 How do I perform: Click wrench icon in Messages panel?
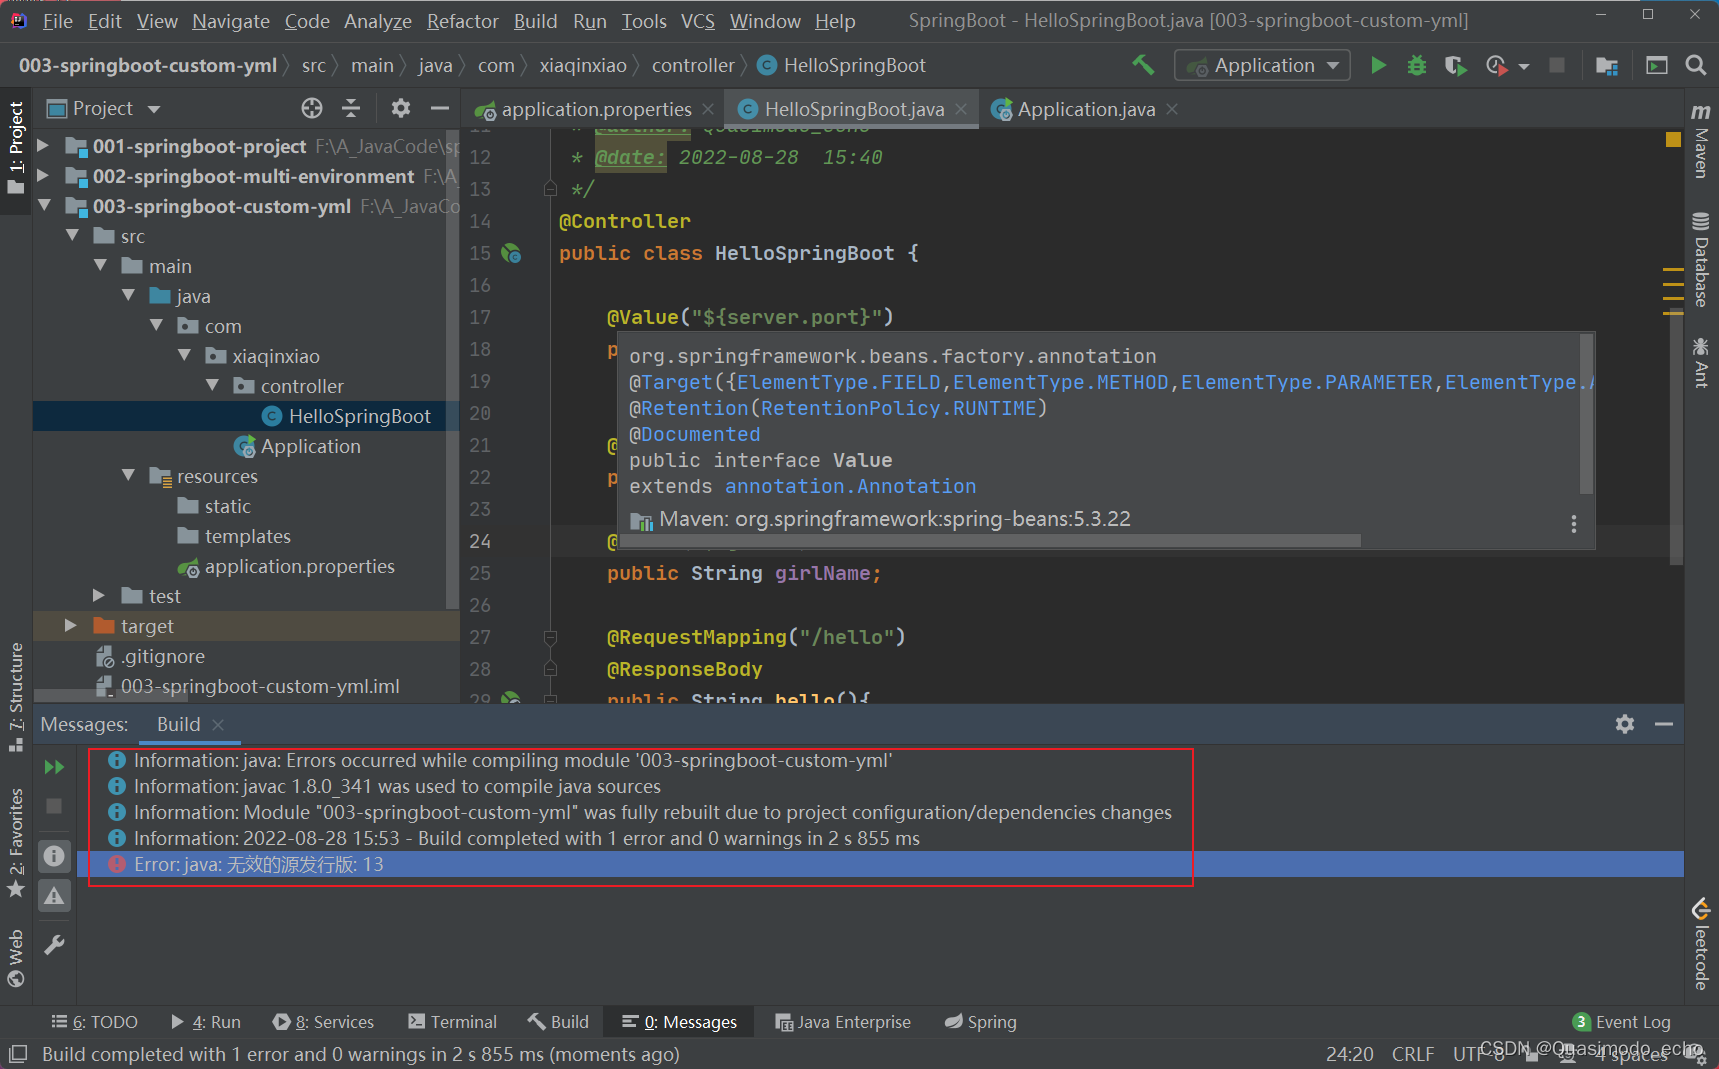pos(54,945)
